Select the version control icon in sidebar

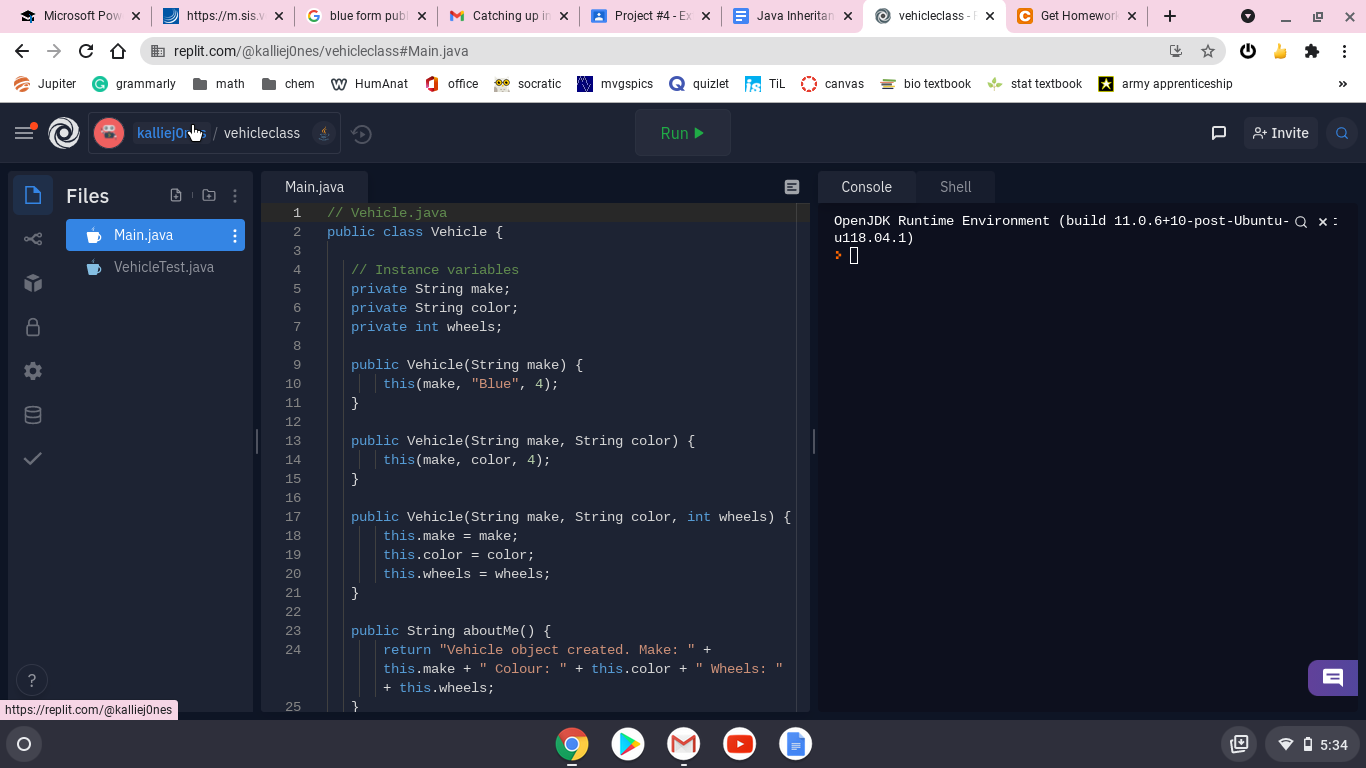[32, 238]
